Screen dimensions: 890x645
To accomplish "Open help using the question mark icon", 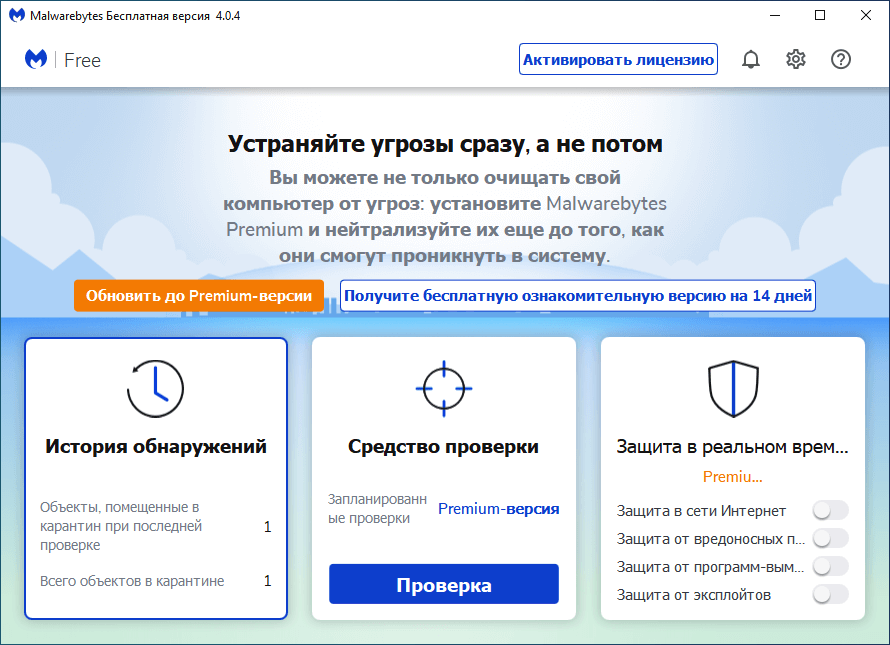I will coord(841,59).
